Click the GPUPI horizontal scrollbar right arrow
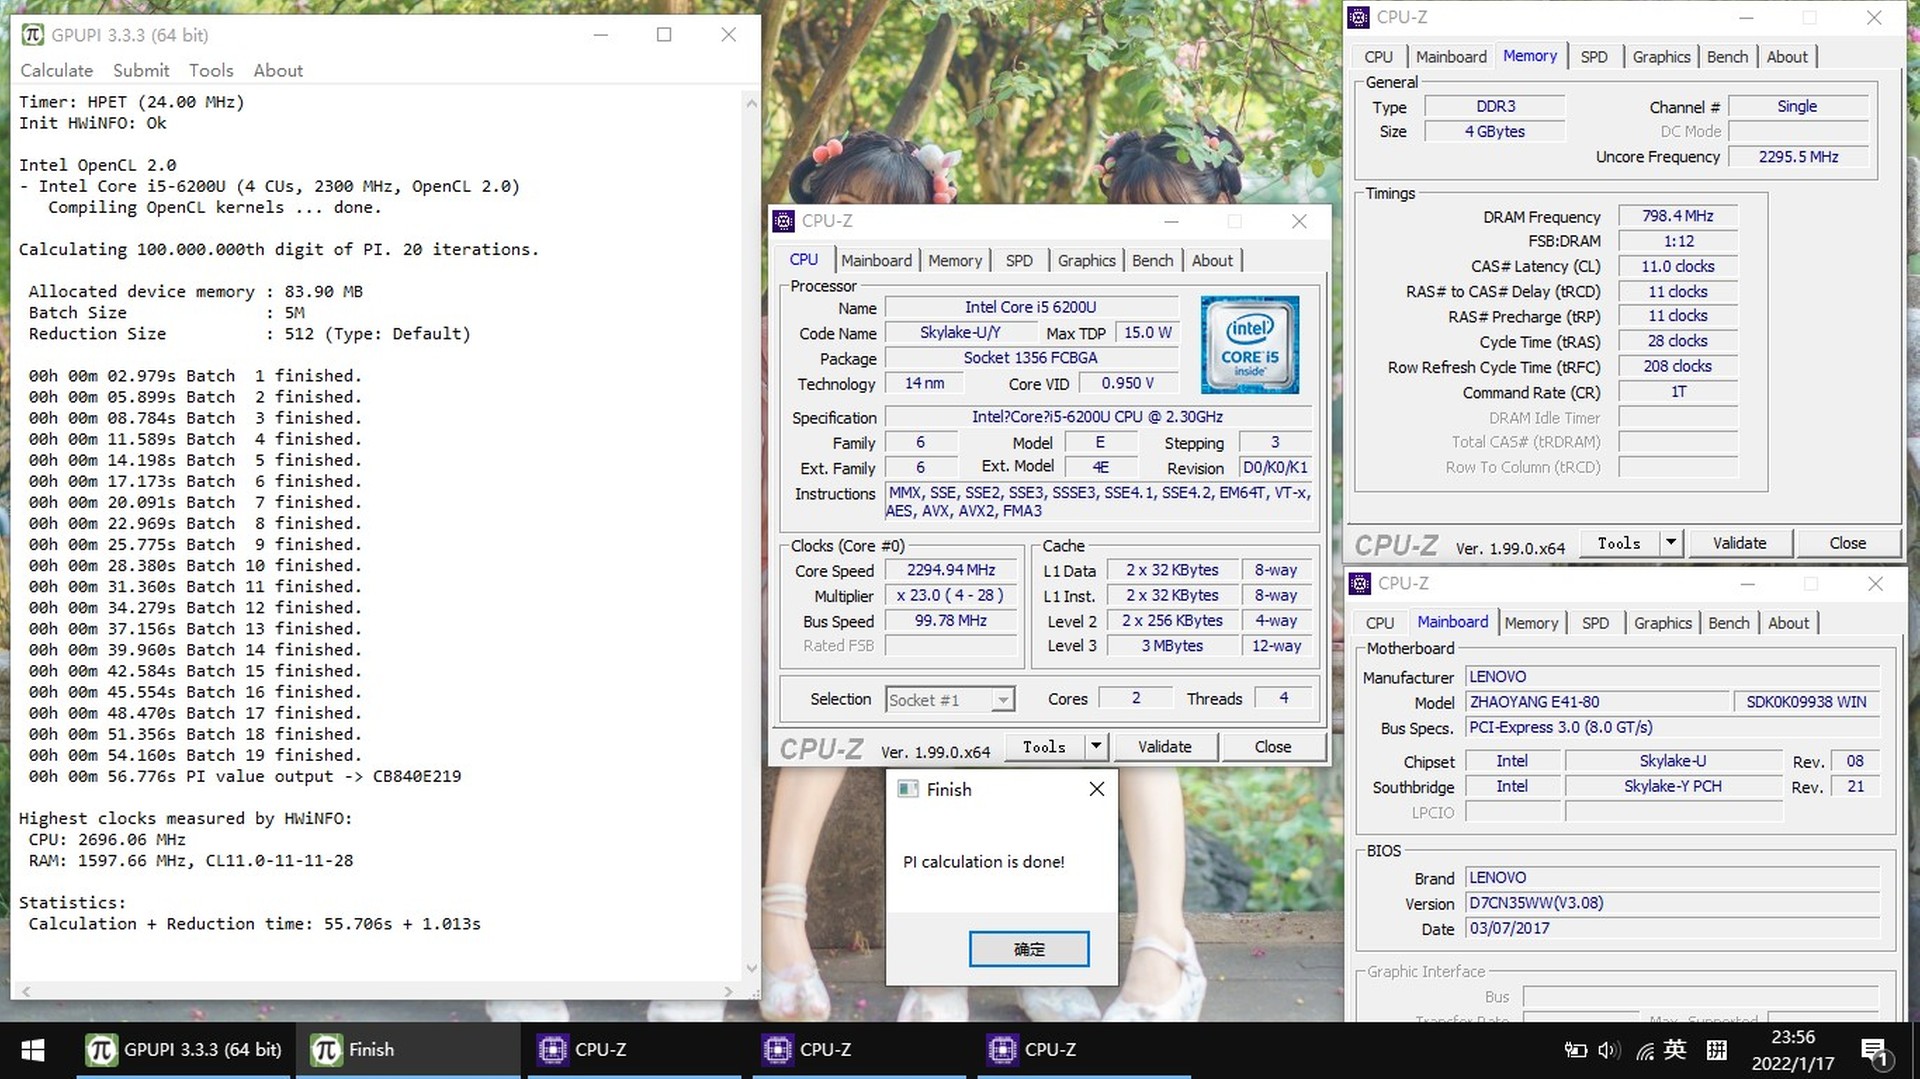1920x1079 pixels. point(728,991)
